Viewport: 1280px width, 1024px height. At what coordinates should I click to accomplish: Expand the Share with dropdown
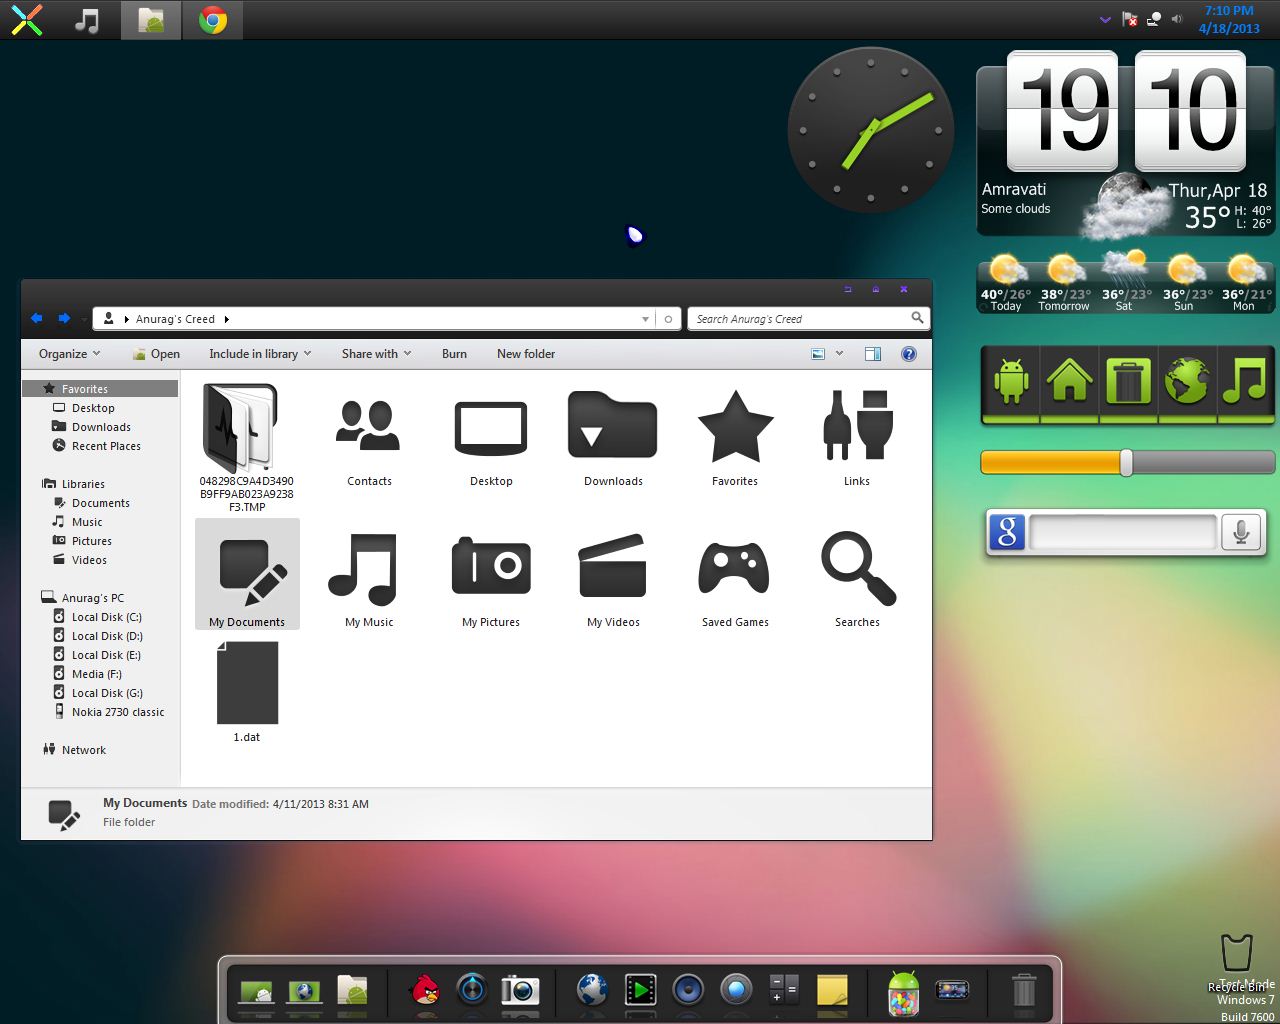pyautogui.click(x=374, y=353)
